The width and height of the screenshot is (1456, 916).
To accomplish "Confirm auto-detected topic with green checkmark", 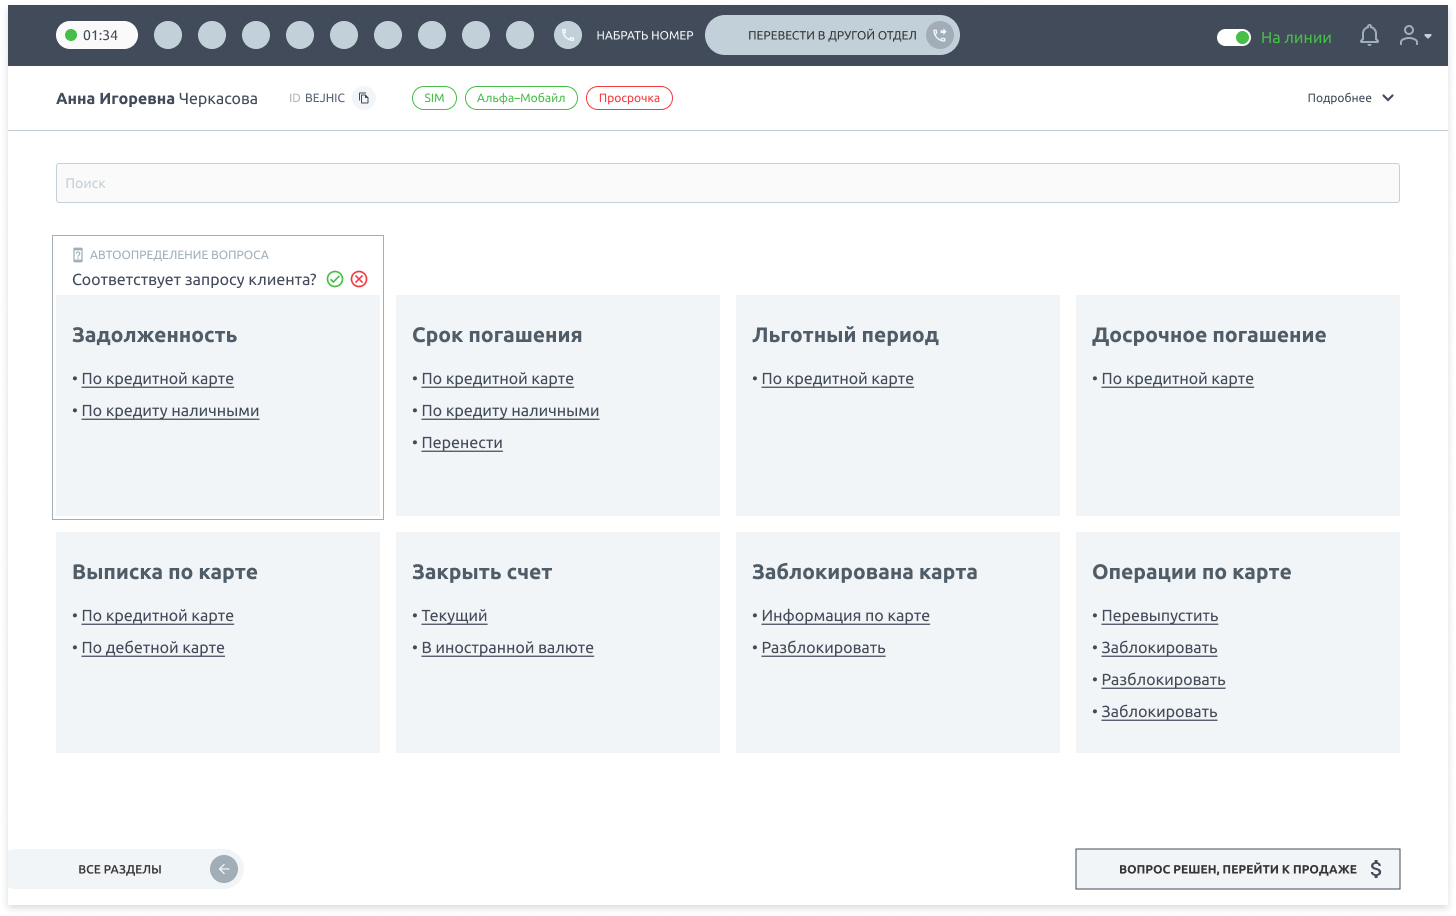I will click(x=335, y=279).
